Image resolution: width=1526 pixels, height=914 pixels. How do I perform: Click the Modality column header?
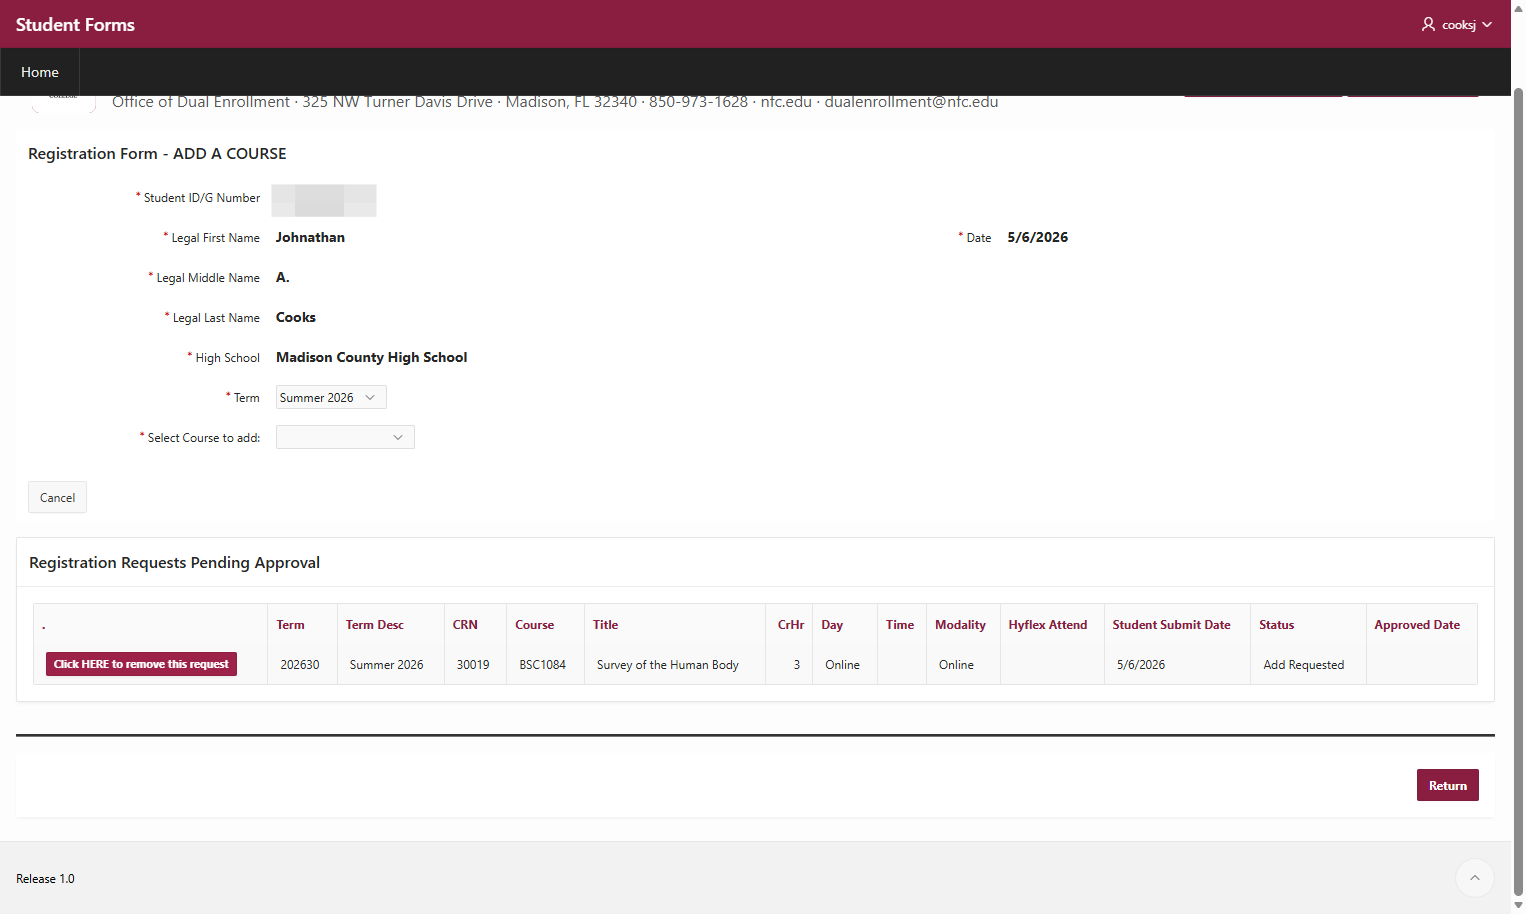tap(960, 625)
